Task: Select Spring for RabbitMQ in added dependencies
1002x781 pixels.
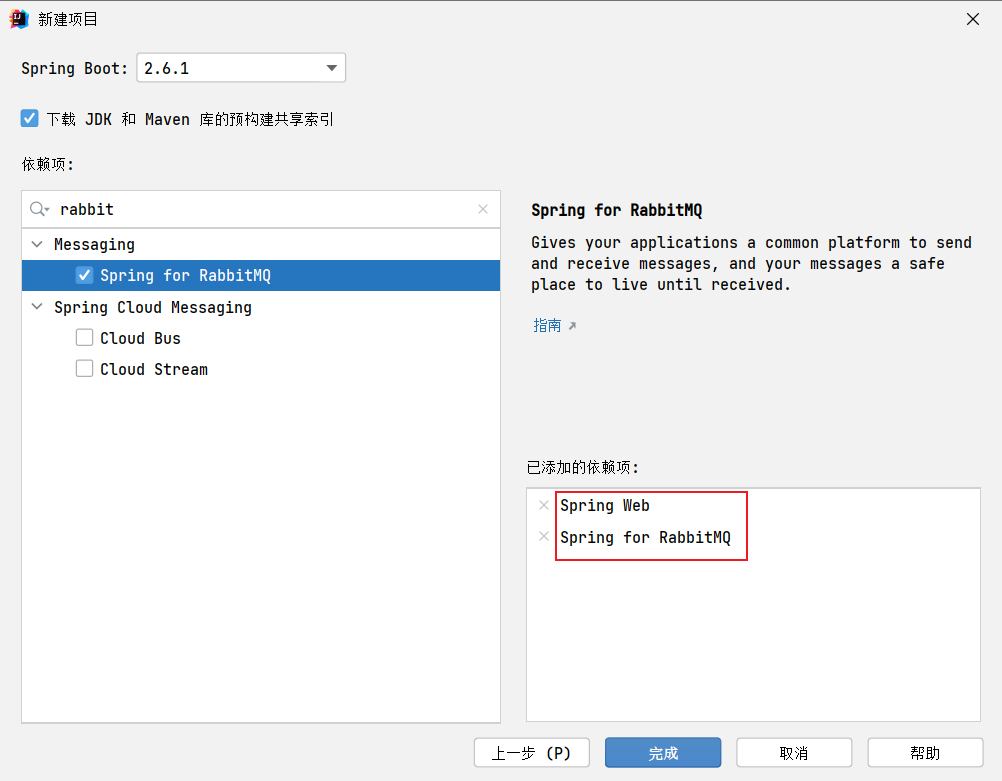Action: point(645,537)
